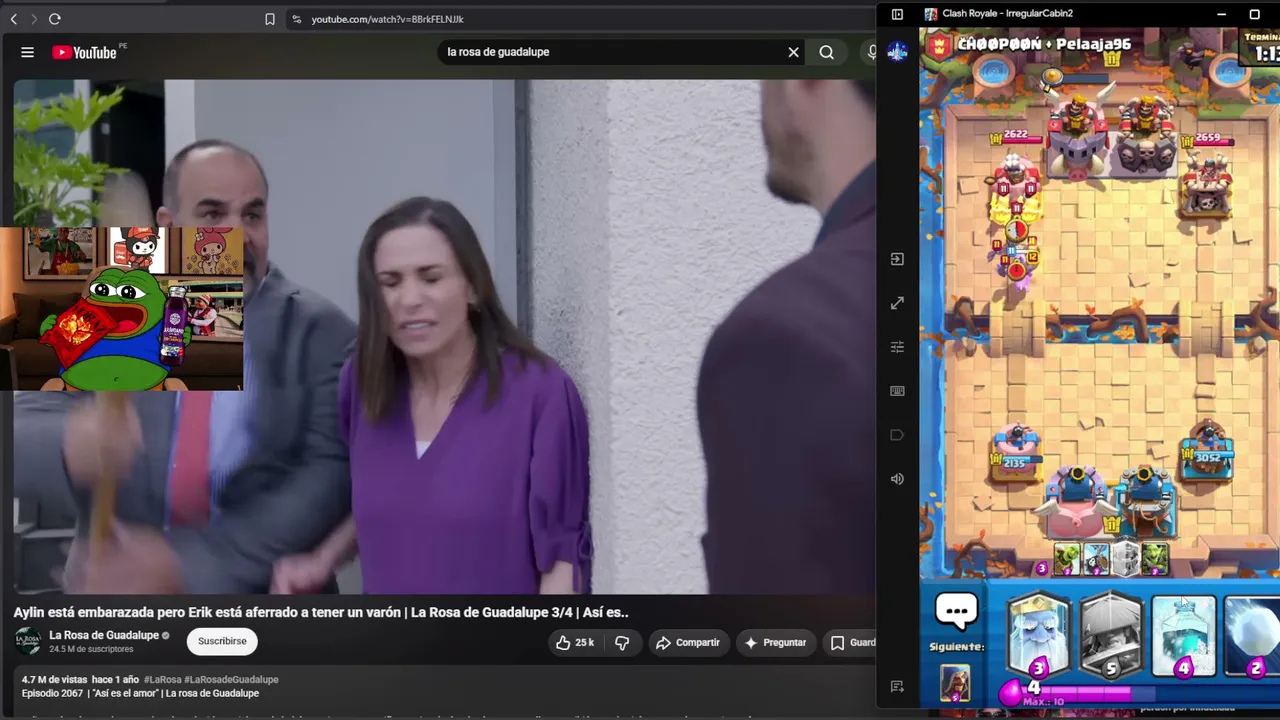This screenshot has width=1280, height=720.
Task: Select the 2-elixir snowball card
Action: pos(1253,636)
